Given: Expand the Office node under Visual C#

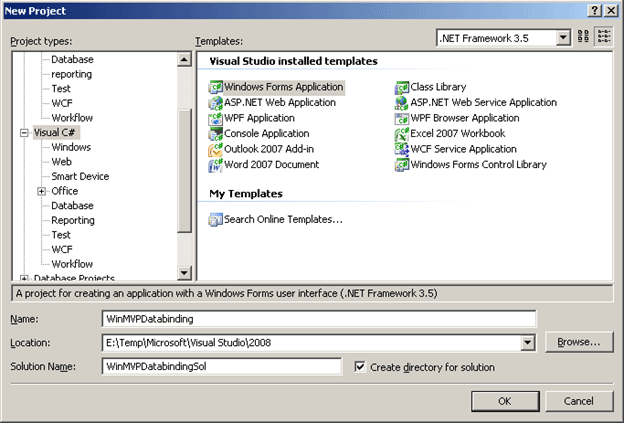Looking at the screenshot, I should coord(42,191).
